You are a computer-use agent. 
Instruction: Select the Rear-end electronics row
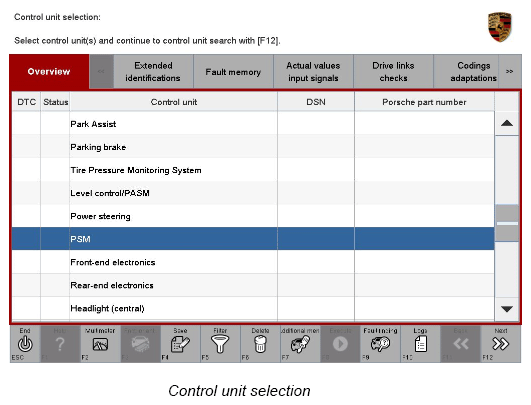tap(253, 285)
